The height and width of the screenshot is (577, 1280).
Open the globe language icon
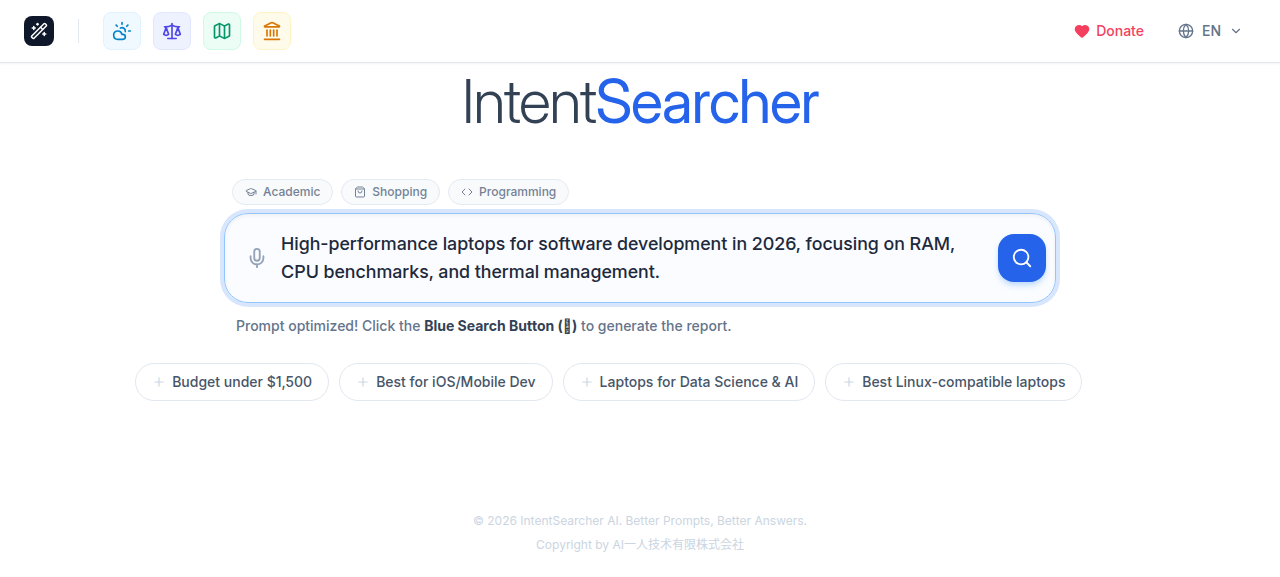[1185, 31]
